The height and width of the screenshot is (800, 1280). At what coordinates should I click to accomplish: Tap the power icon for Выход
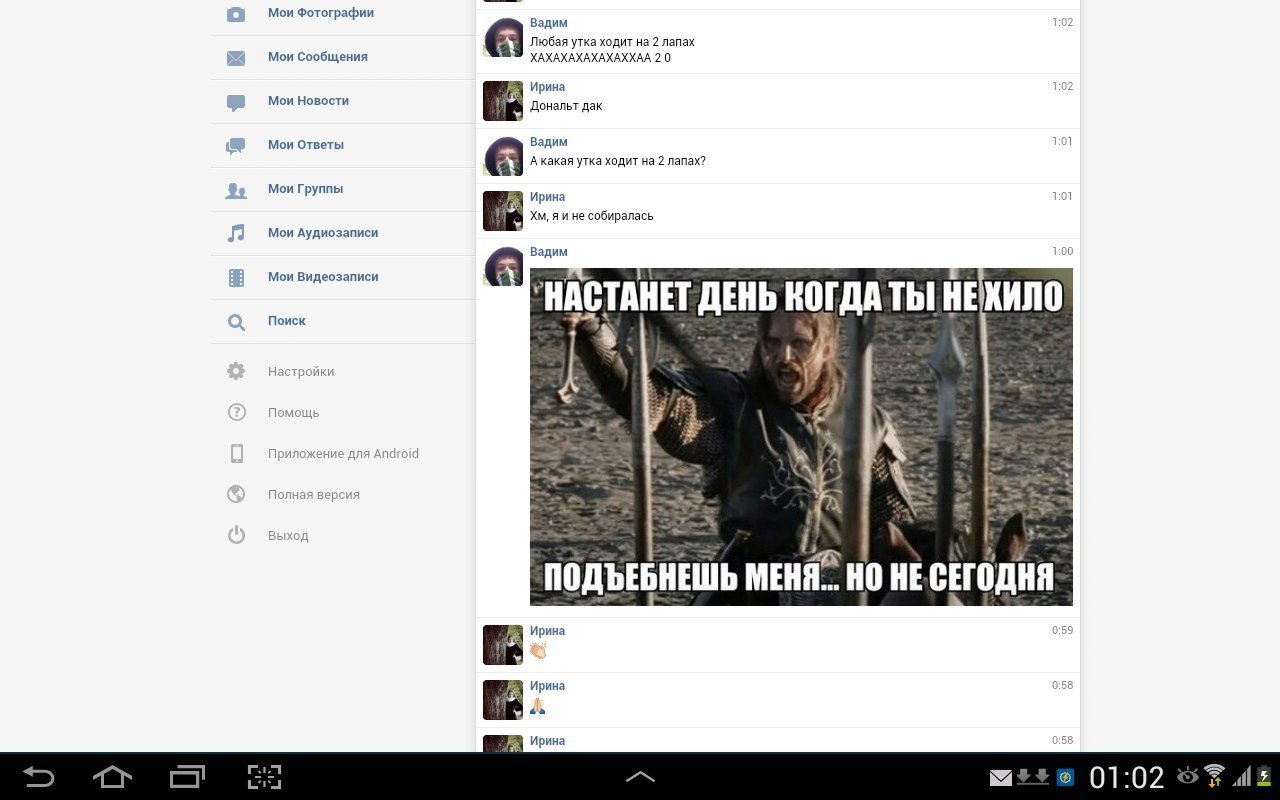(236, 535)
